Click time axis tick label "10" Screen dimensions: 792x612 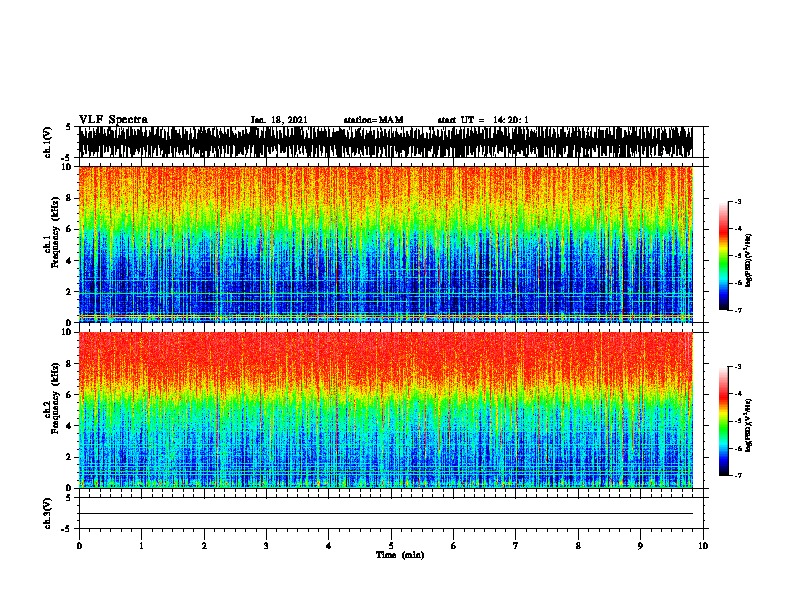(703, 546)
